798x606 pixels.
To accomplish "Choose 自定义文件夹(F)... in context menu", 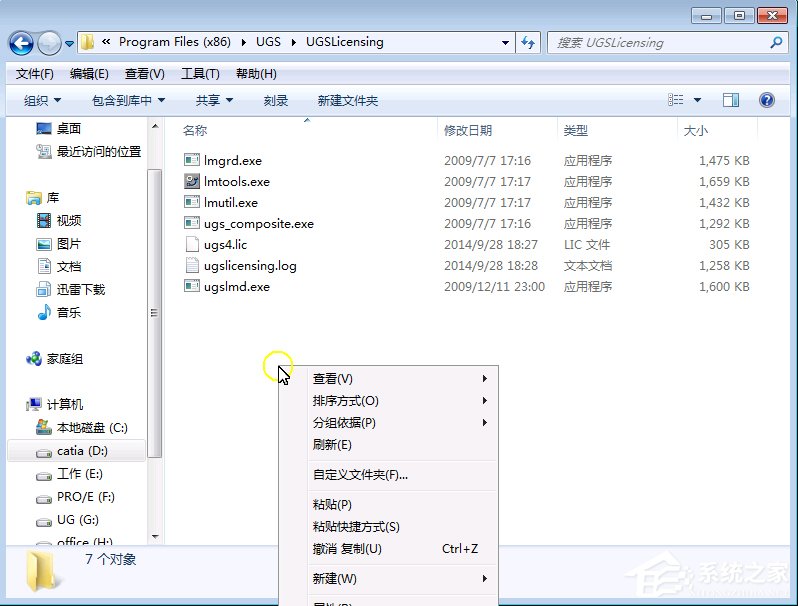I will click(402, 475).
